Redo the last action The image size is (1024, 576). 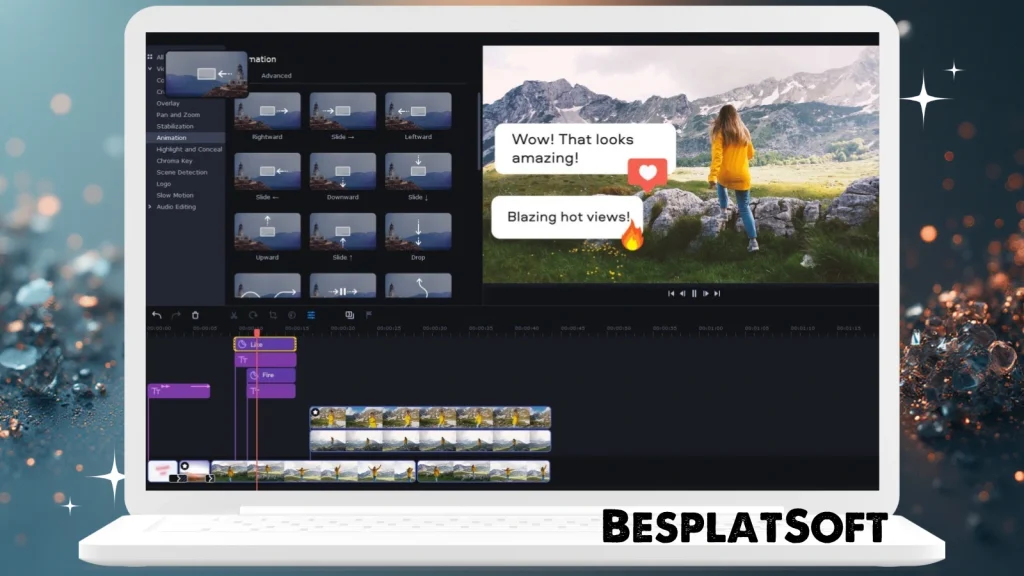point(176,315)
